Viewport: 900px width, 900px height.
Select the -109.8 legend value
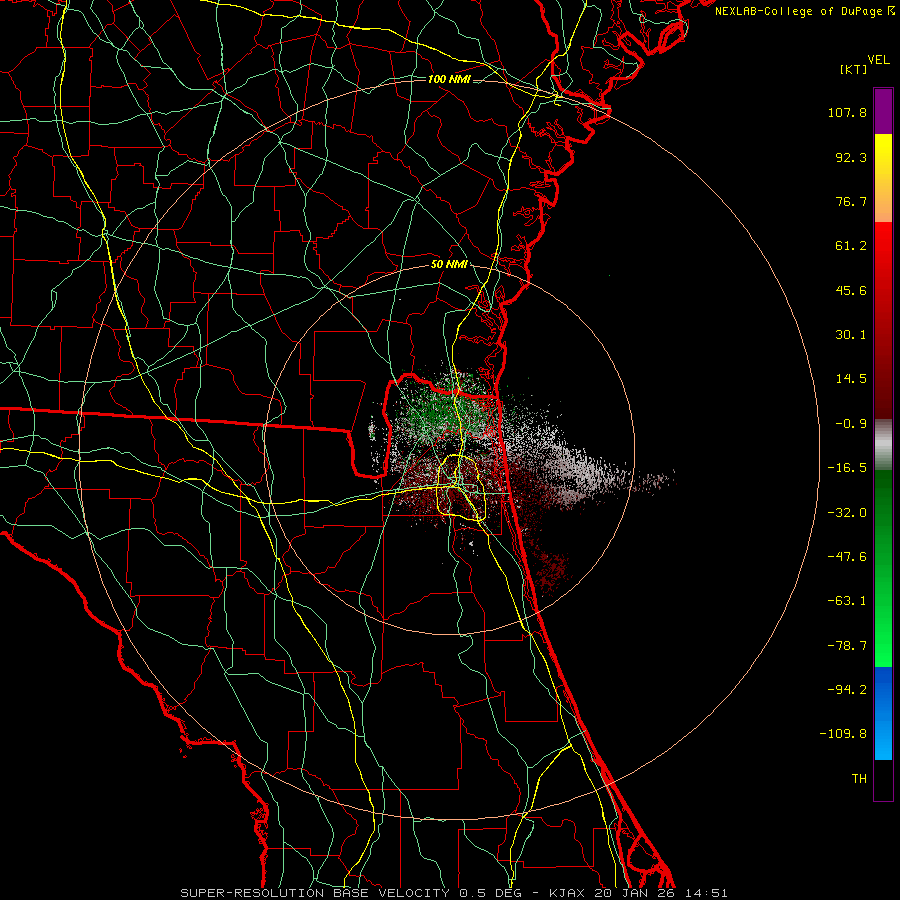tap(843, 734)
